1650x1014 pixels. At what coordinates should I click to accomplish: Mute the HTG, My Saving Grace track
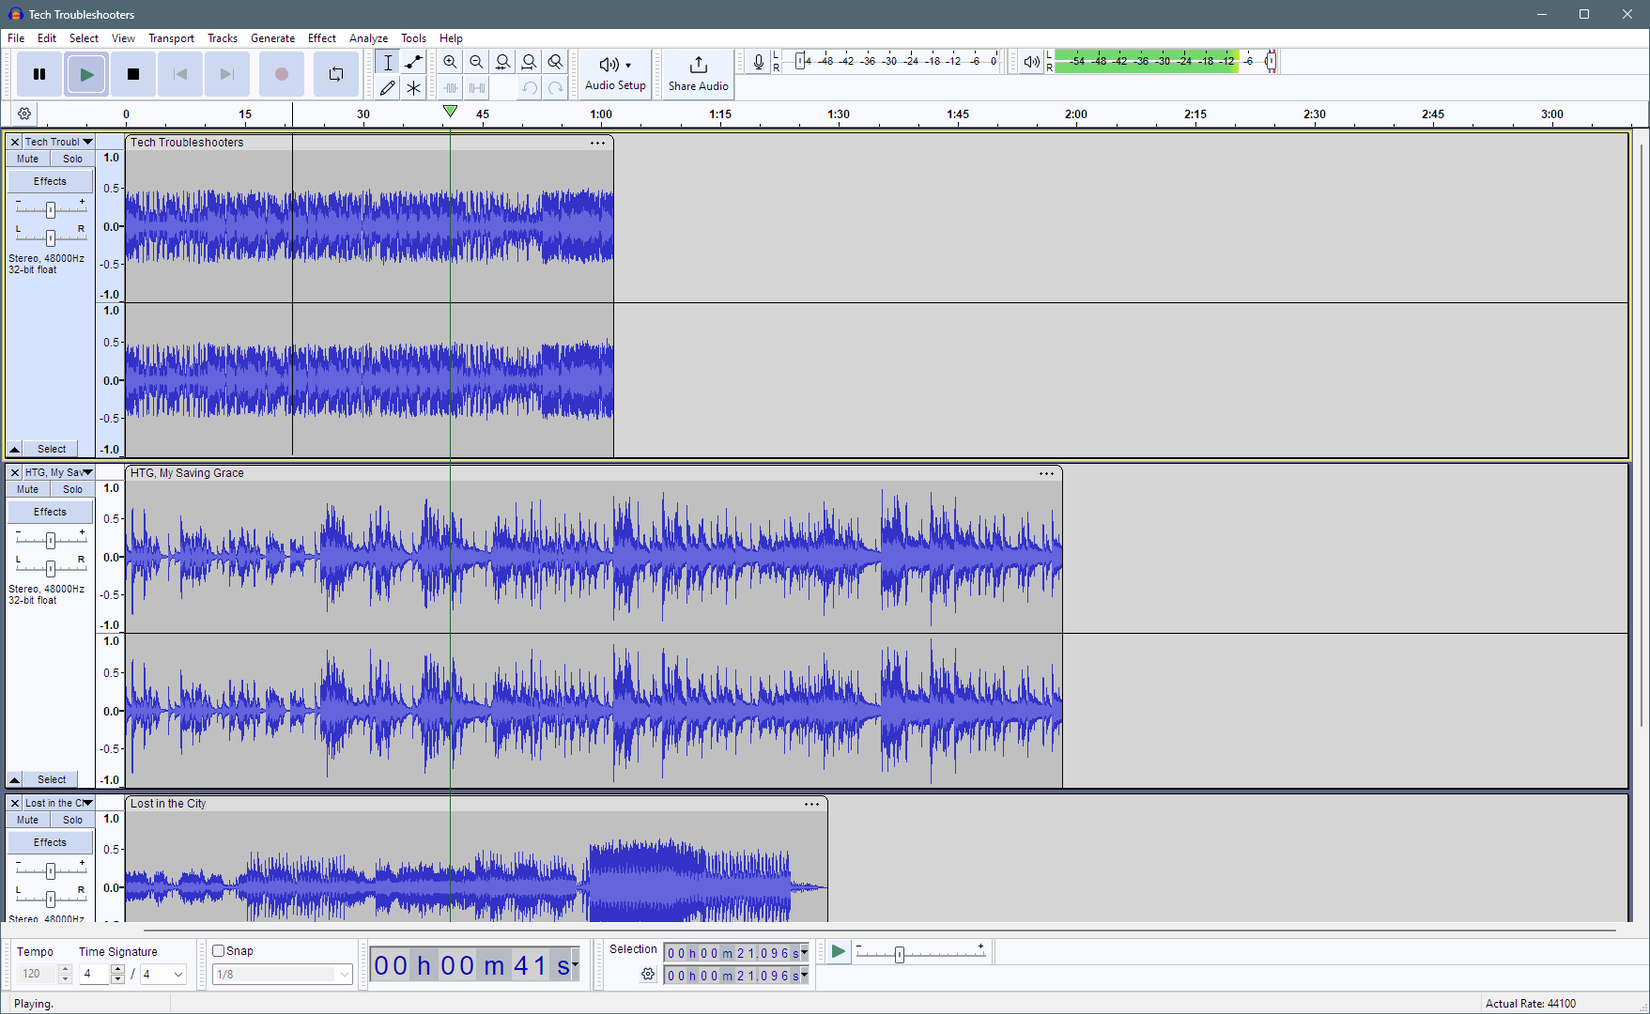click(x=28, y=489)
